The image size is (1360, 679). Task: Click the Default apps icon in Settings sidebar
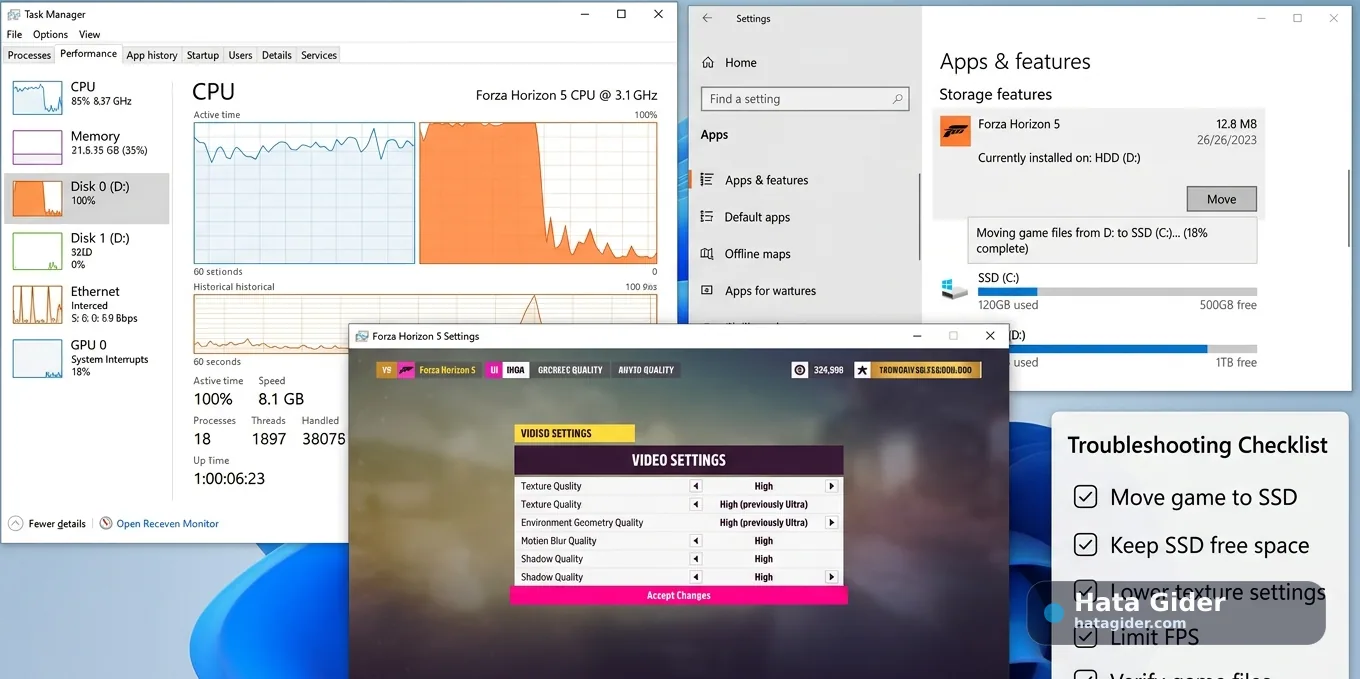point(707,217)
